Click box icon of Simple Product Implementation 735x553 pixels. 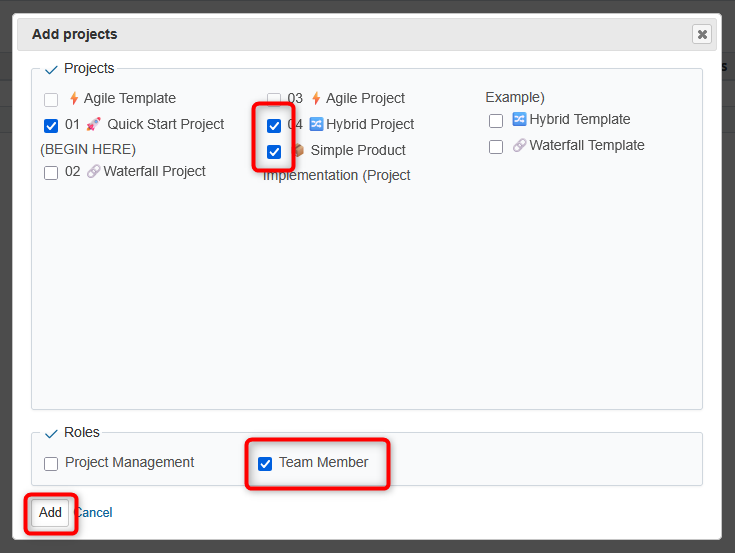298,151
